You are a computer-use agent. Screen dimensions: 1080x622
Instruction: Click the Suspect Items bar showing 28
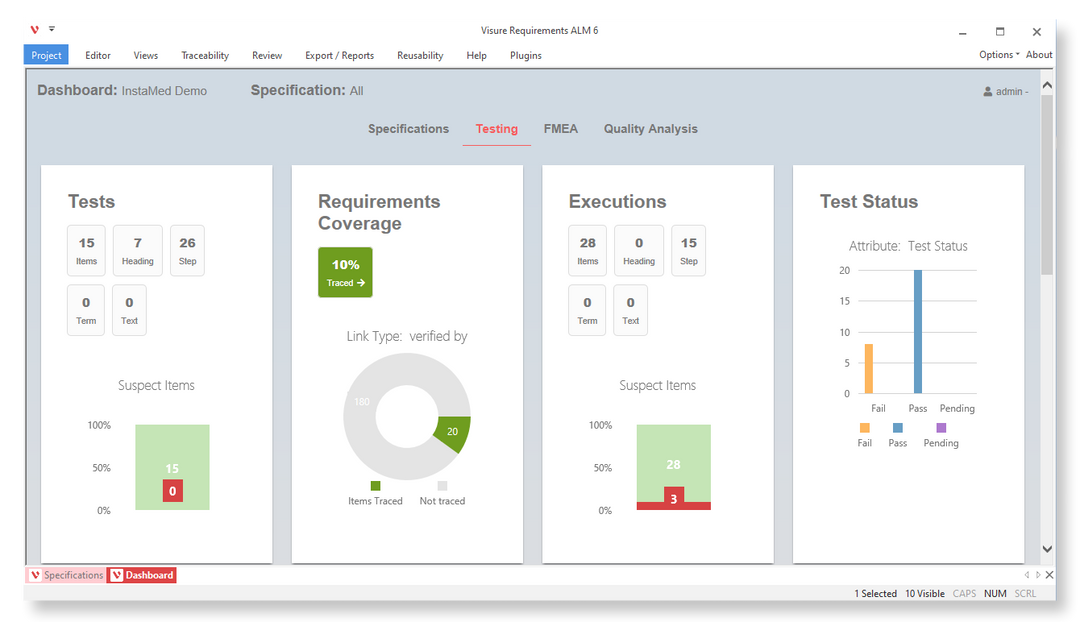pos(673,467)
